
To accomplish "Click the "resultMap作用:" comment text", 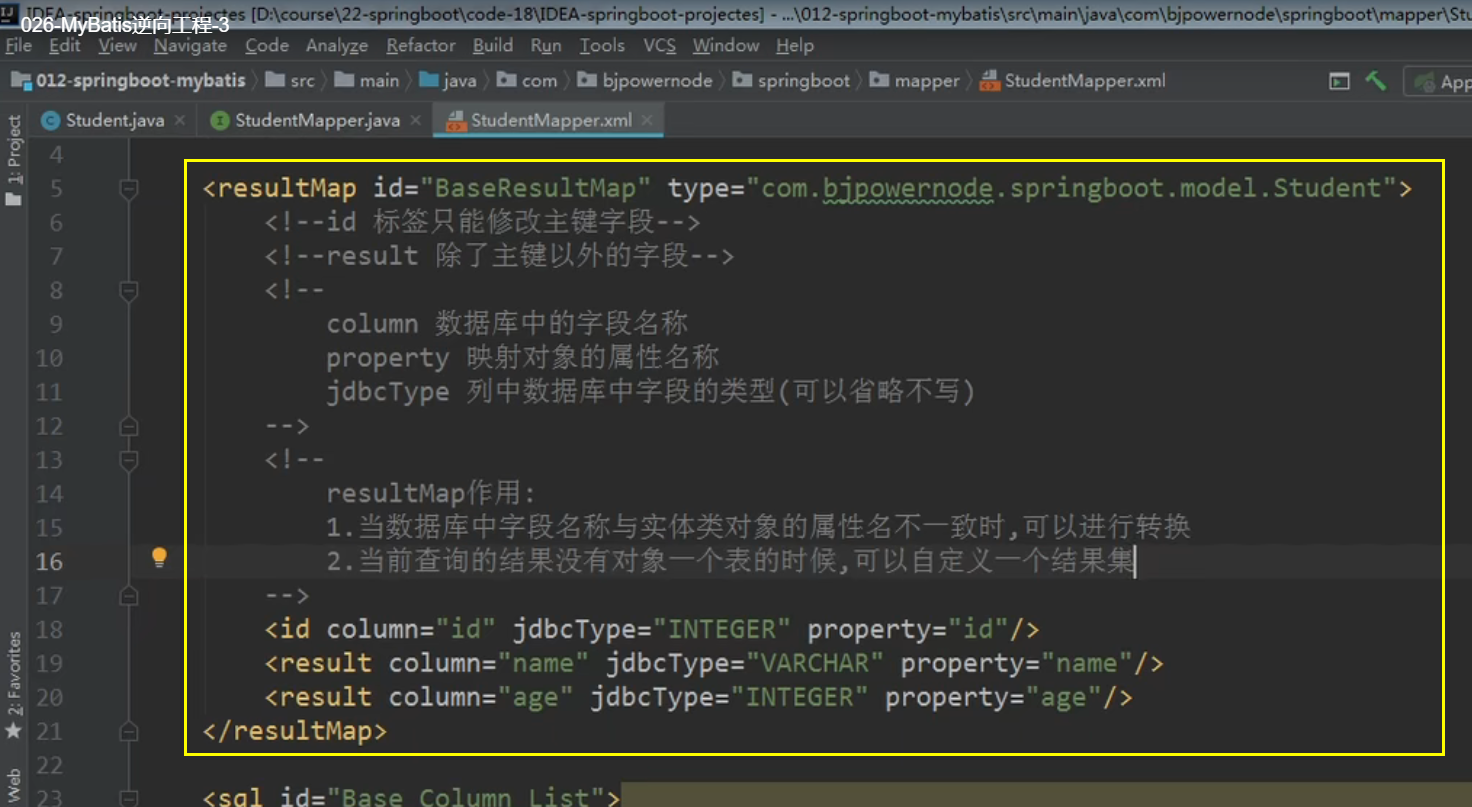I will (x=431, y=494).
